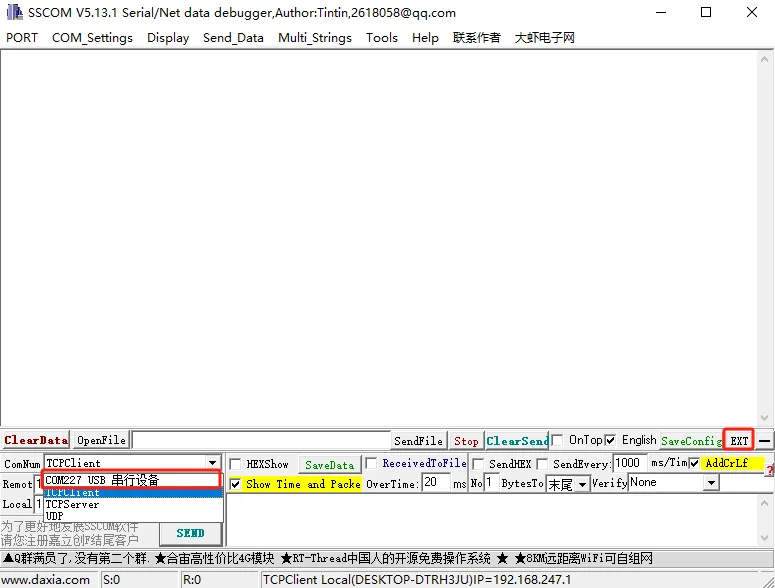Uncheck the AddCrLf checkbox
The width and height of the screenshot is (775, 588).
coord(694,464)
